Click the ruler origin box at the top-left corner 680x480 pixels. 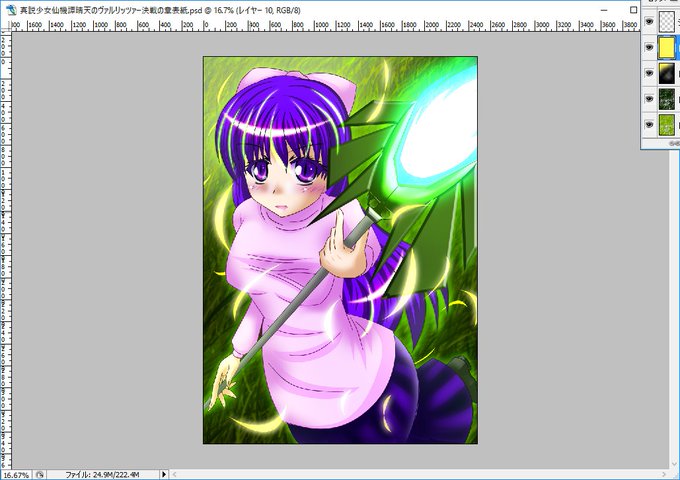pyautogui.click(x=5, y=25)
